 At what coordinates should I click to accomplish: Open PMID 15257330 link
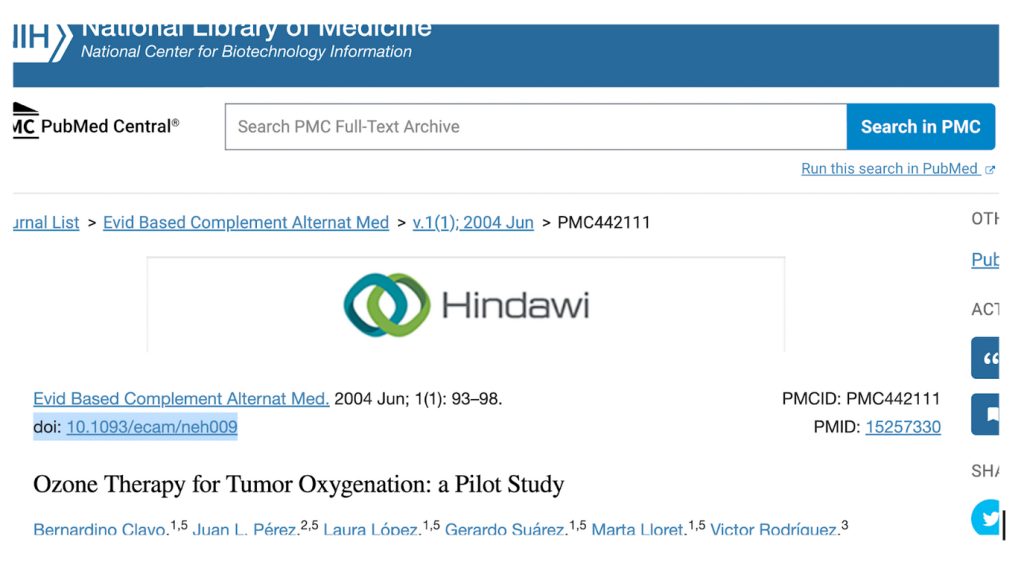pyautogui.click(x=903, y=427)
